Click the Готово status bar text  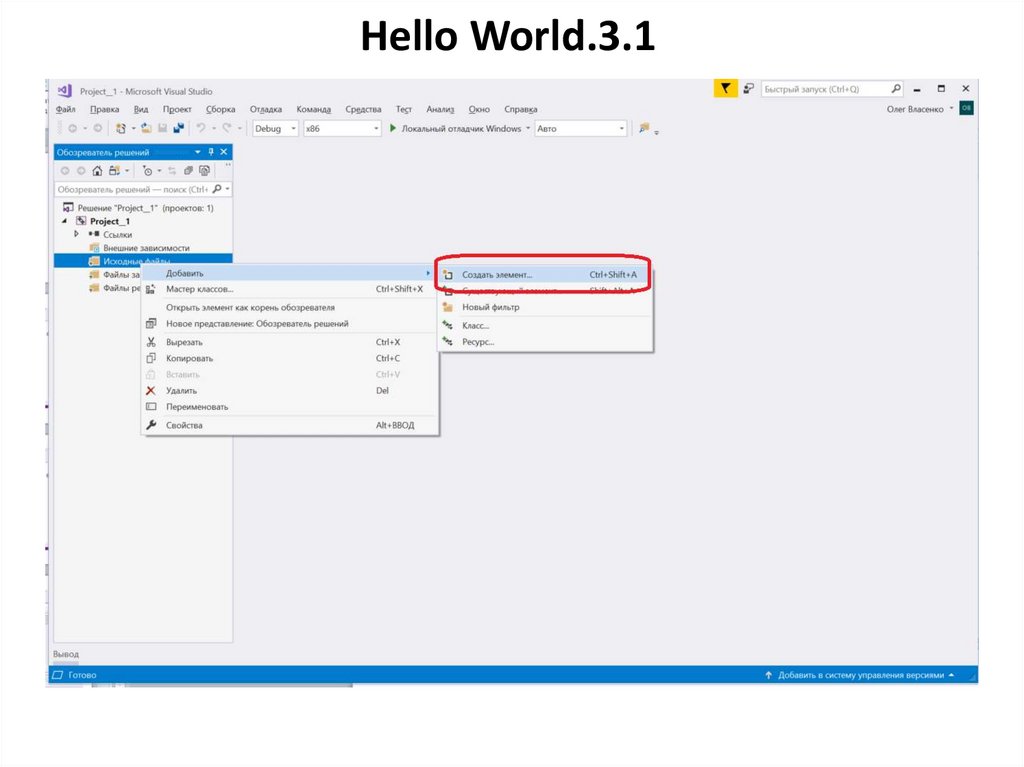point(82,675)
